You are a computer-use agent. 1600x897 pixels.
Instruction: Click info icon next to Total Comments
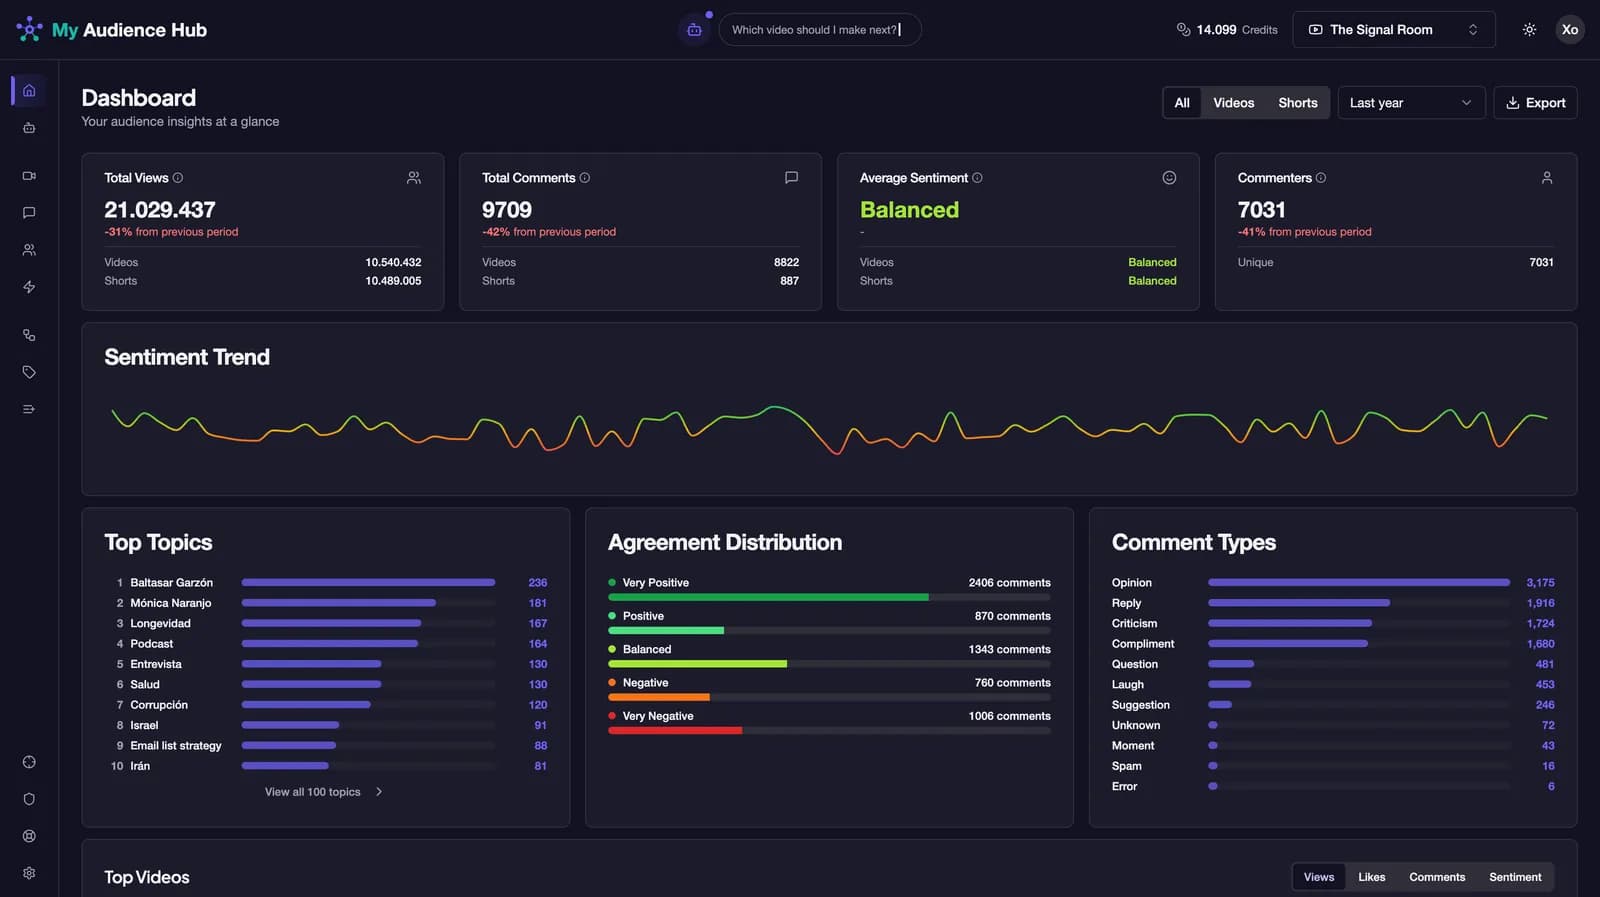(x=585, y=178)
